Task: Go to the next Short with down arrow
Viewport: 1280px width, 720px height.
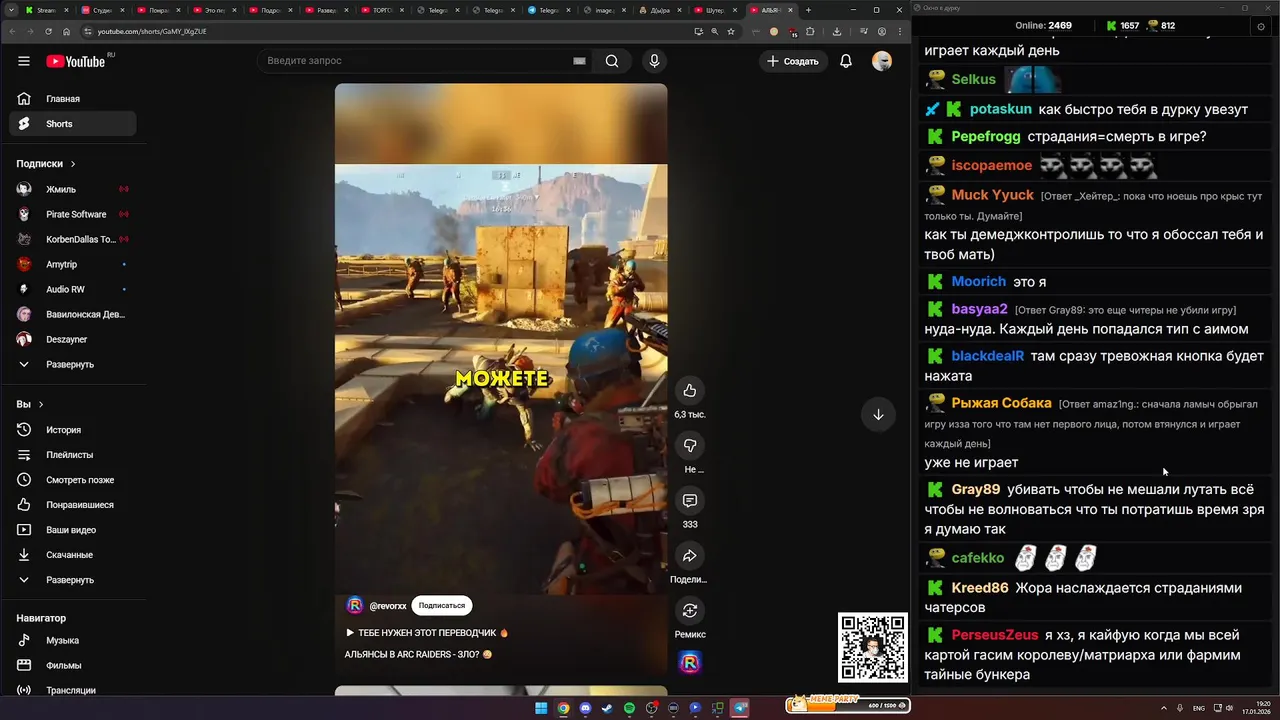Action: (878, 414)
